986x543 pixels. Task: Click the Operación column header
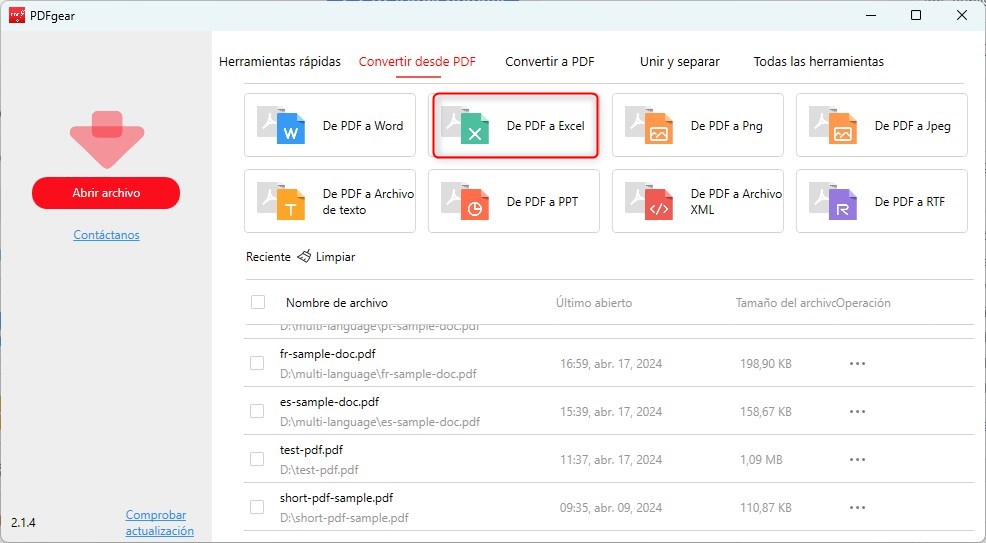tap(863, 303)
